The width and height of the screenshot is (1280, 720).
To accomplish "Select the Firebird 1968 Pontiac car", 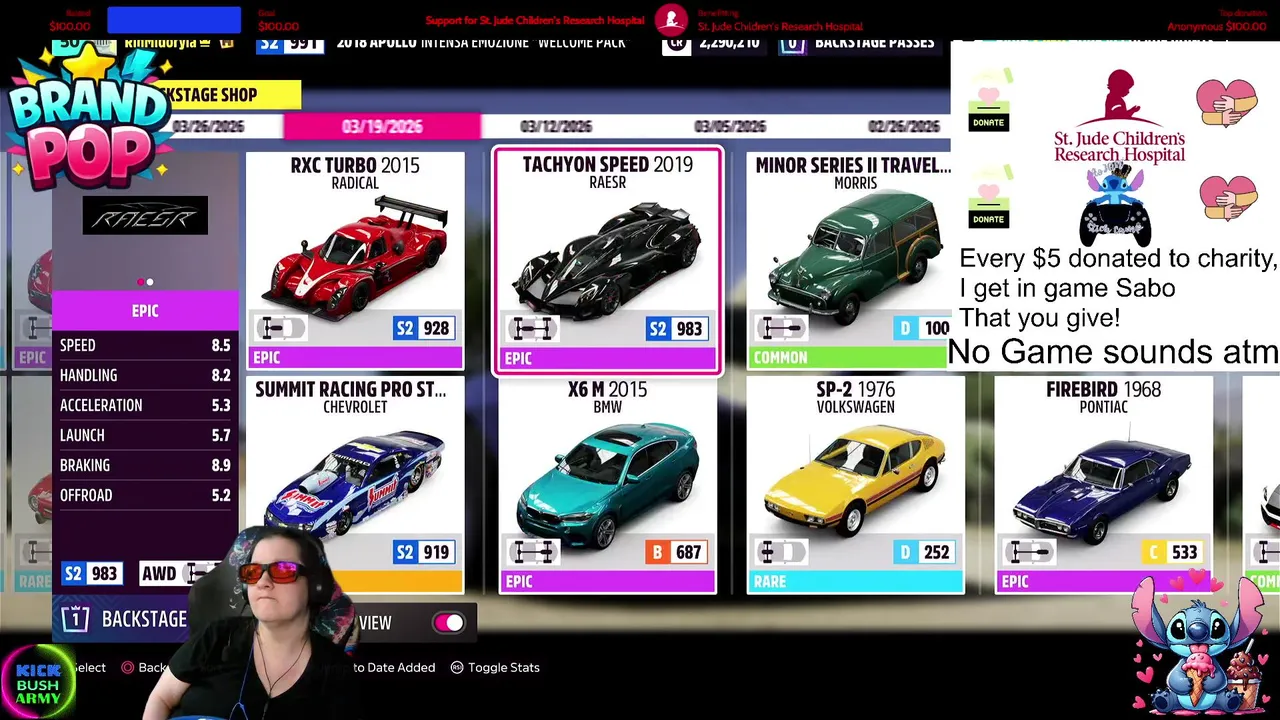I will click(x=1103, y=485).
